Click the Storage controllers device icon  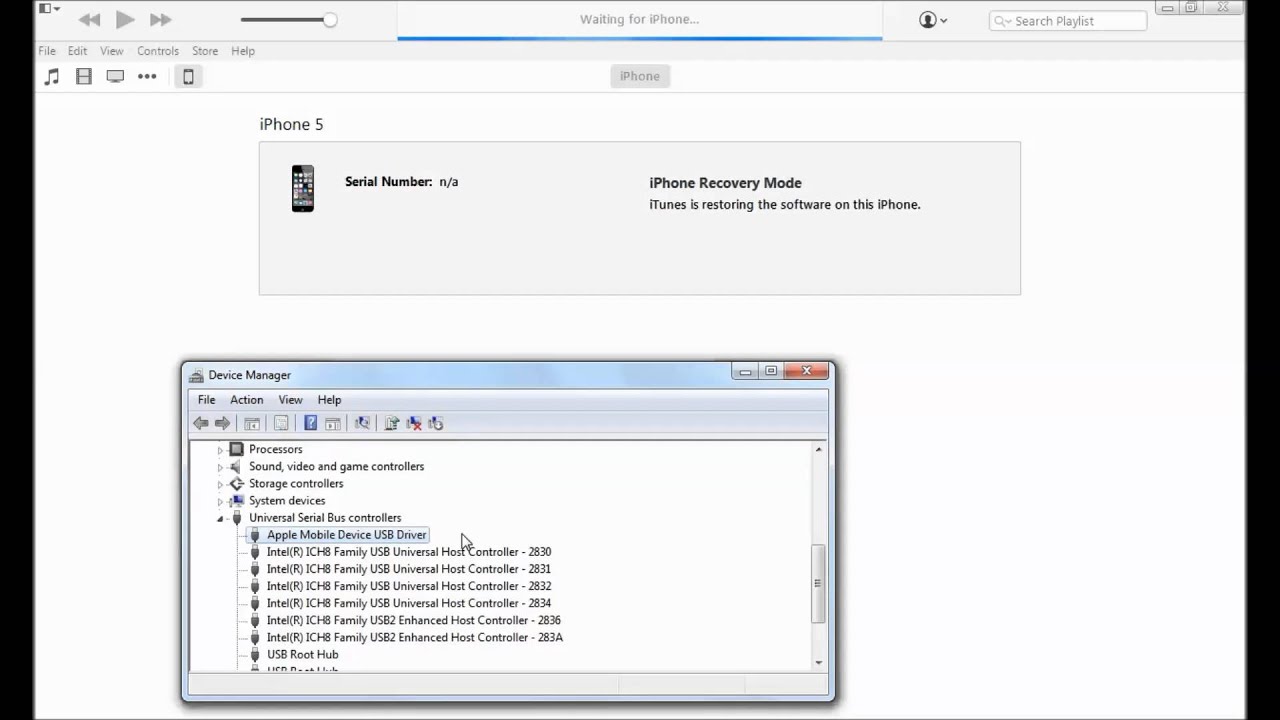click(237, 484)
